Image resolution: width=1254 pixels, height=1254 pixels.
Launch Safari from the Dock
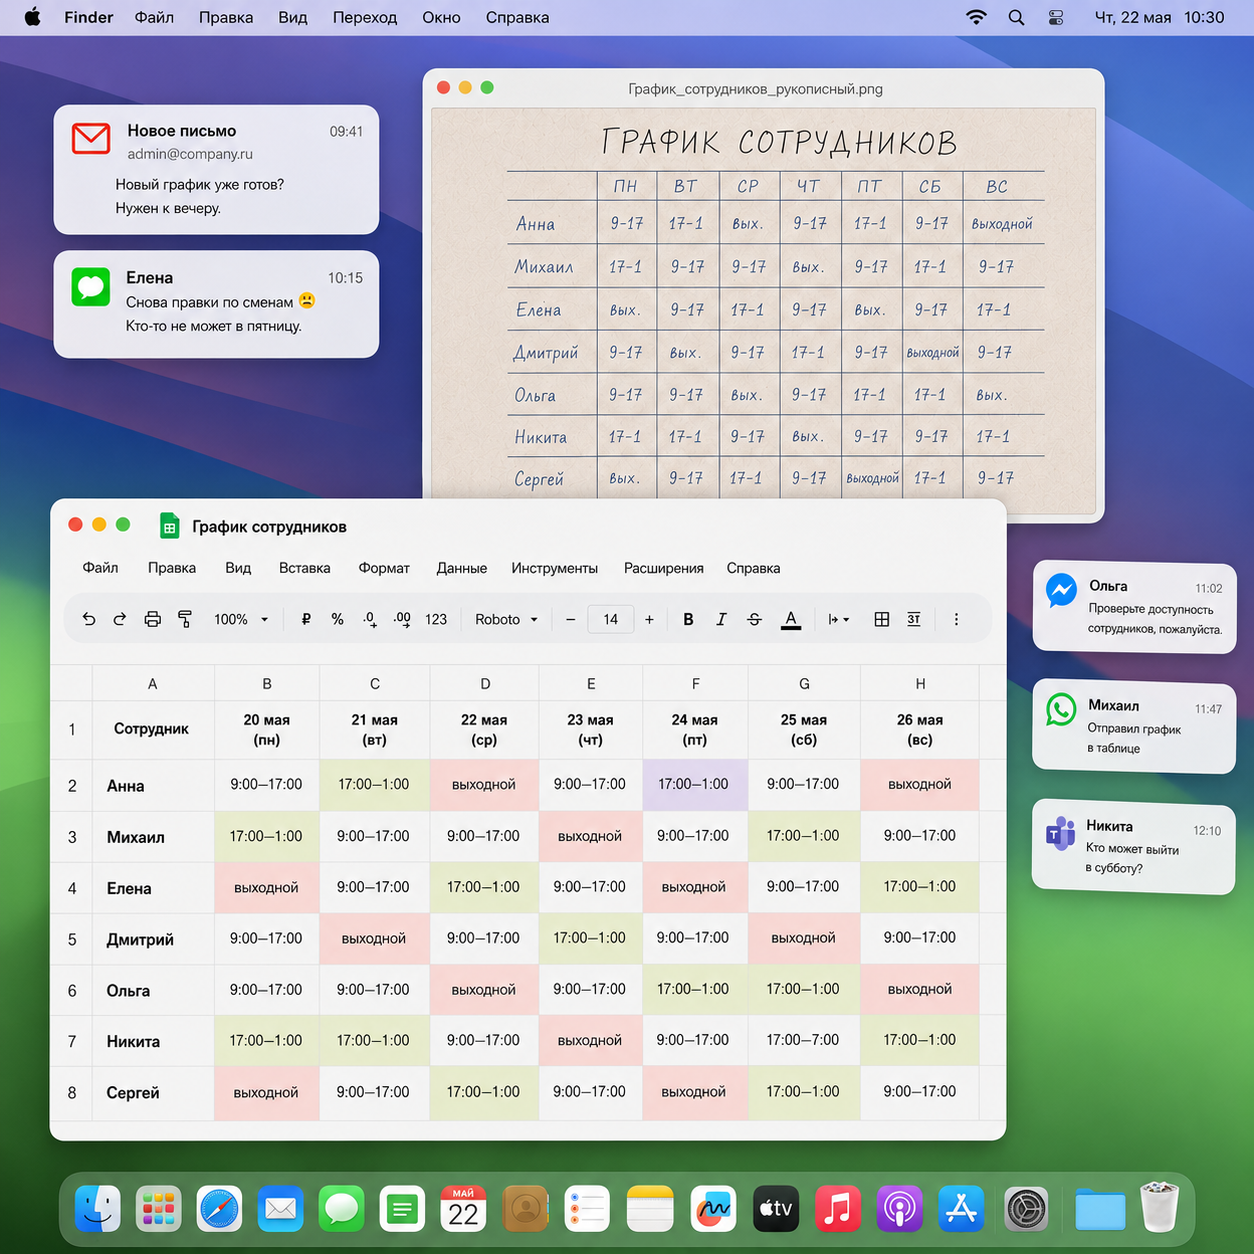[219, 1209]
